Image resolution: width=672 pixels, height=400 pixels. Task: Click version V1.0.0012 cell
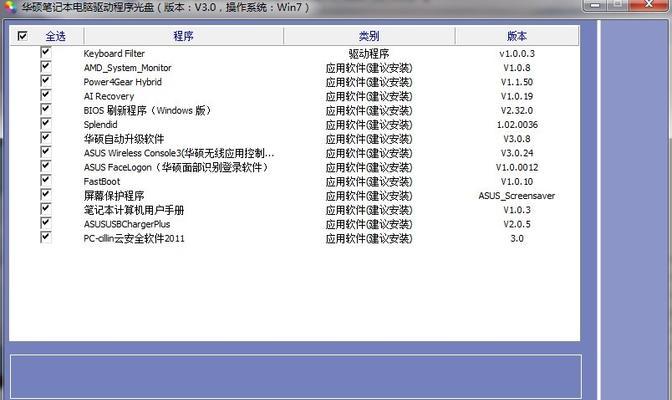(517, 167)
